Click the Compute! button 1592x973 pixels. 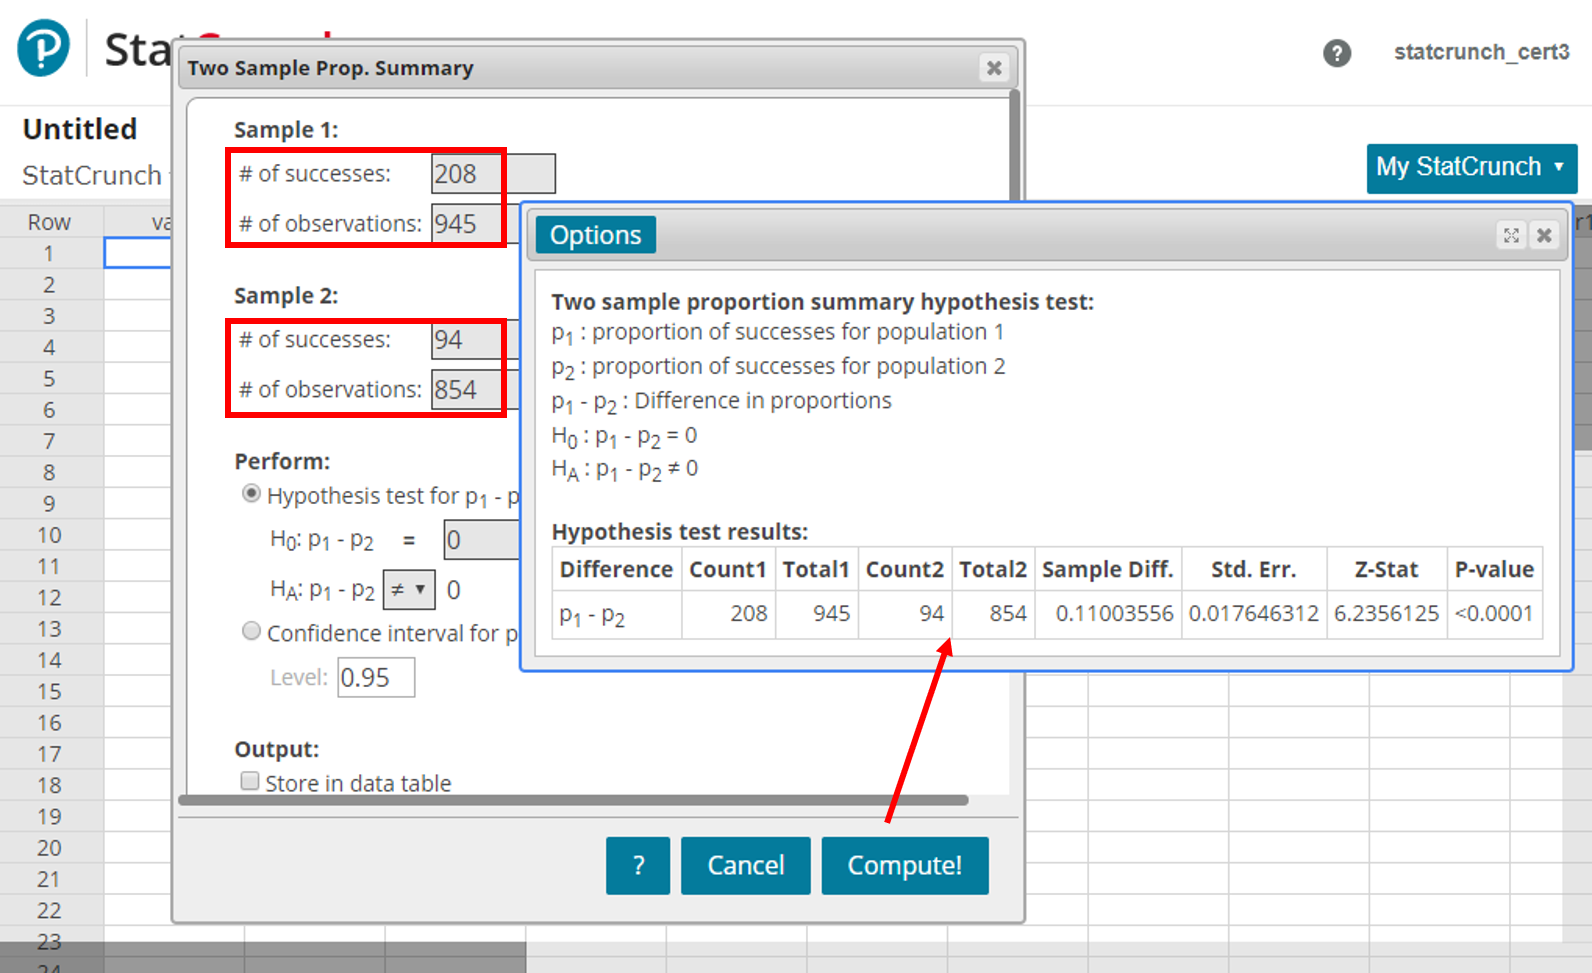[905, 866]
